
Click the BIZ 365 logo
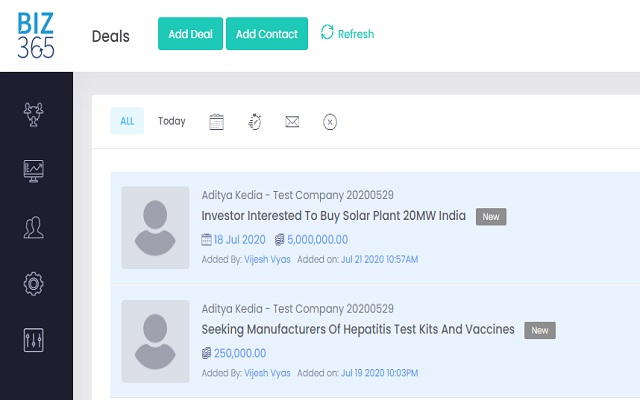[x=36, y=36]
